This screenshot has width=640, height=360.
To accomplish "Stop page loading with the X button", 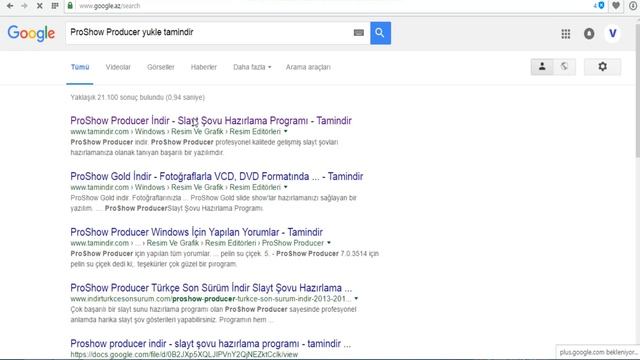I will [x=40, y=6].
